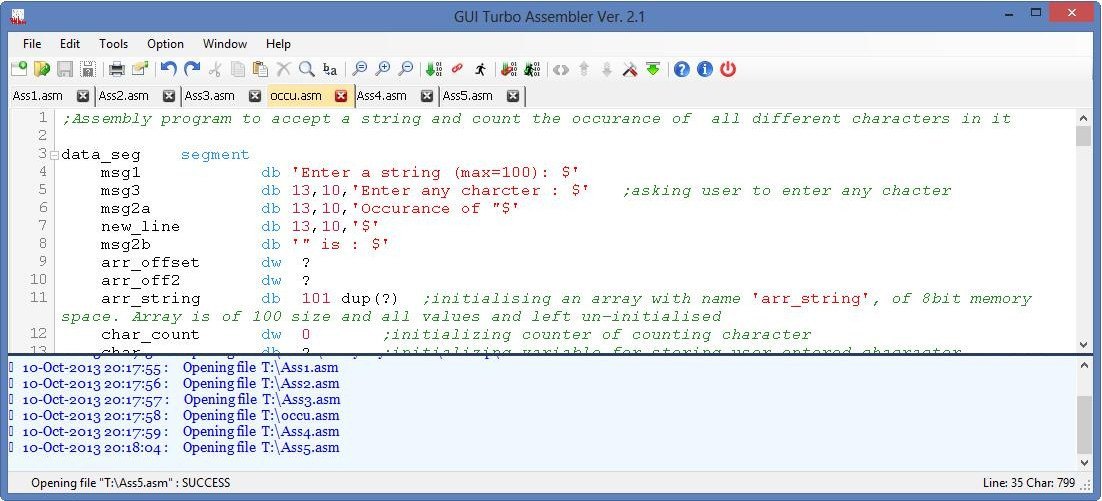The image size is (1102, 501).
Task: Click log entry 'Opening file T:\occu.asm'
Action: 261,415
